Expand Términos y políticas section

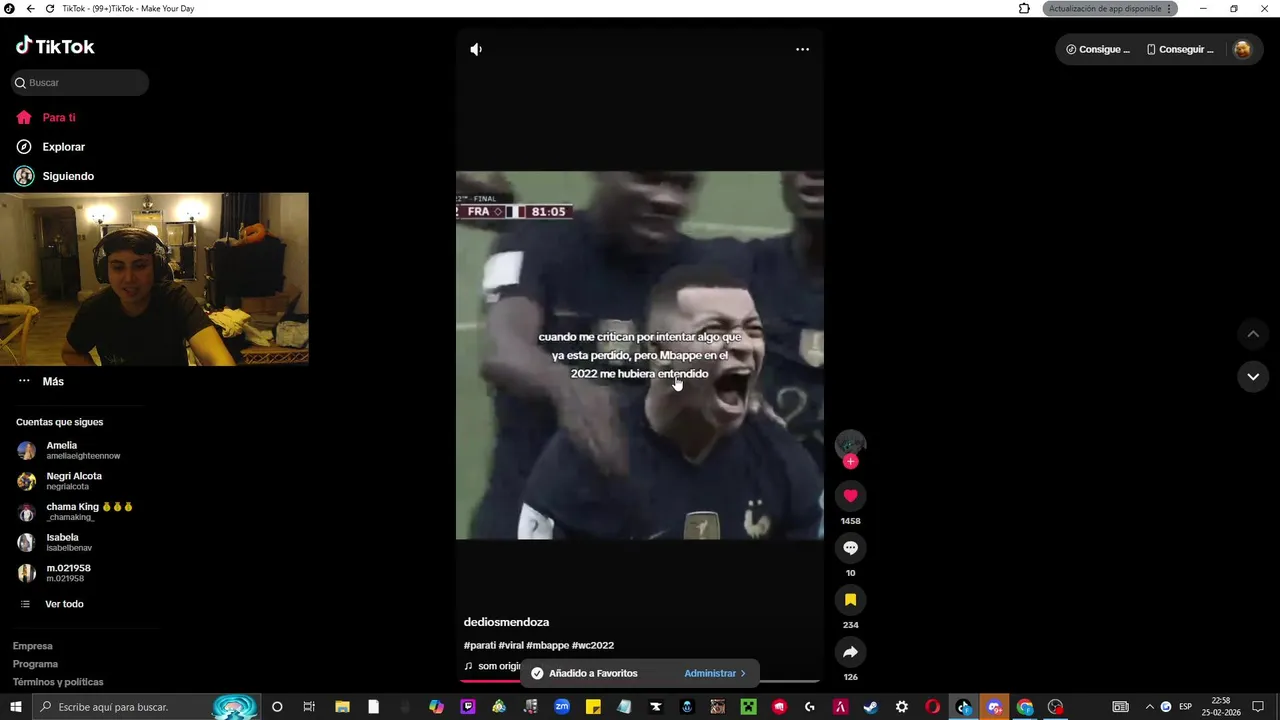pos(58,682)
